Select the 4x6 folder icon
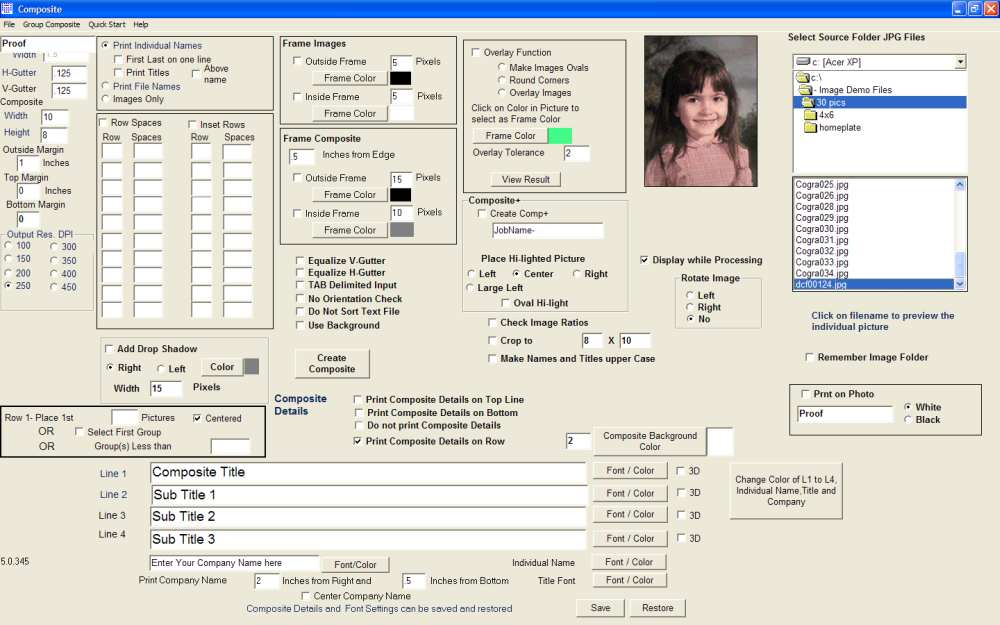Image resolution: width=1000 pixels, height=625 pixels. click(809, 115)
